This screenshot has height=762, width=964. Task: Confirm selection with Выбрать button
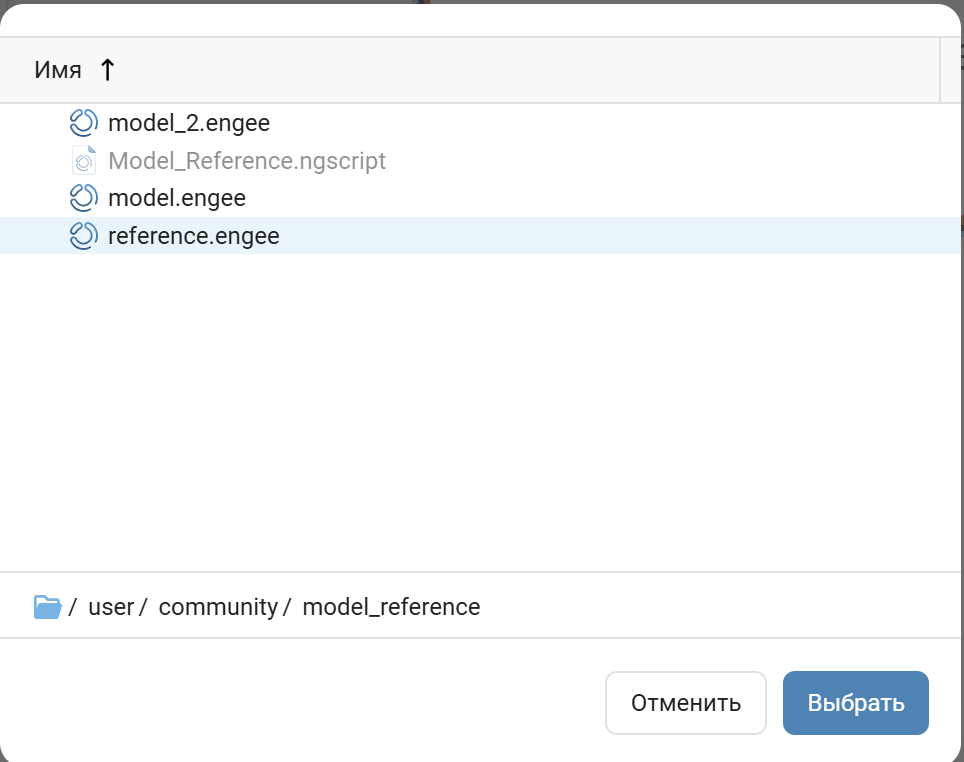coord(856,702)
